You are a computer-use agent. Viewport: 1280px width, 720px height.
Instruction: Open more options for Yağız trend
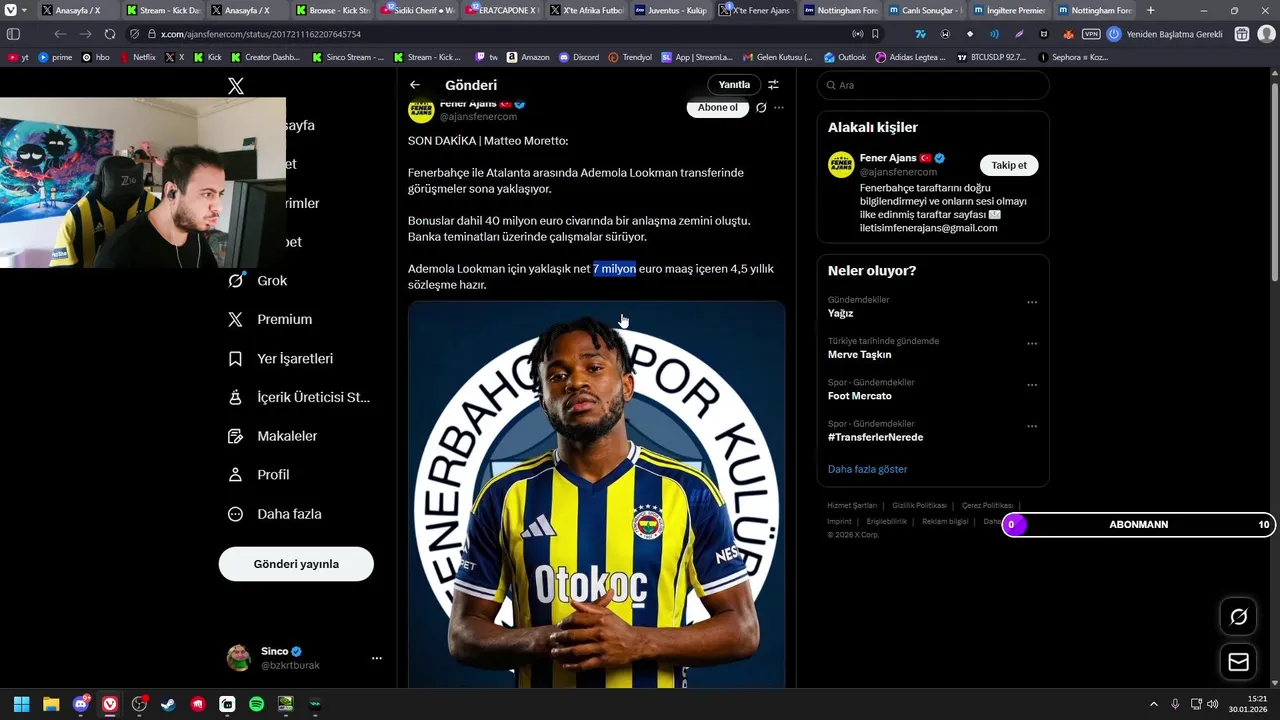point(1032,302)
